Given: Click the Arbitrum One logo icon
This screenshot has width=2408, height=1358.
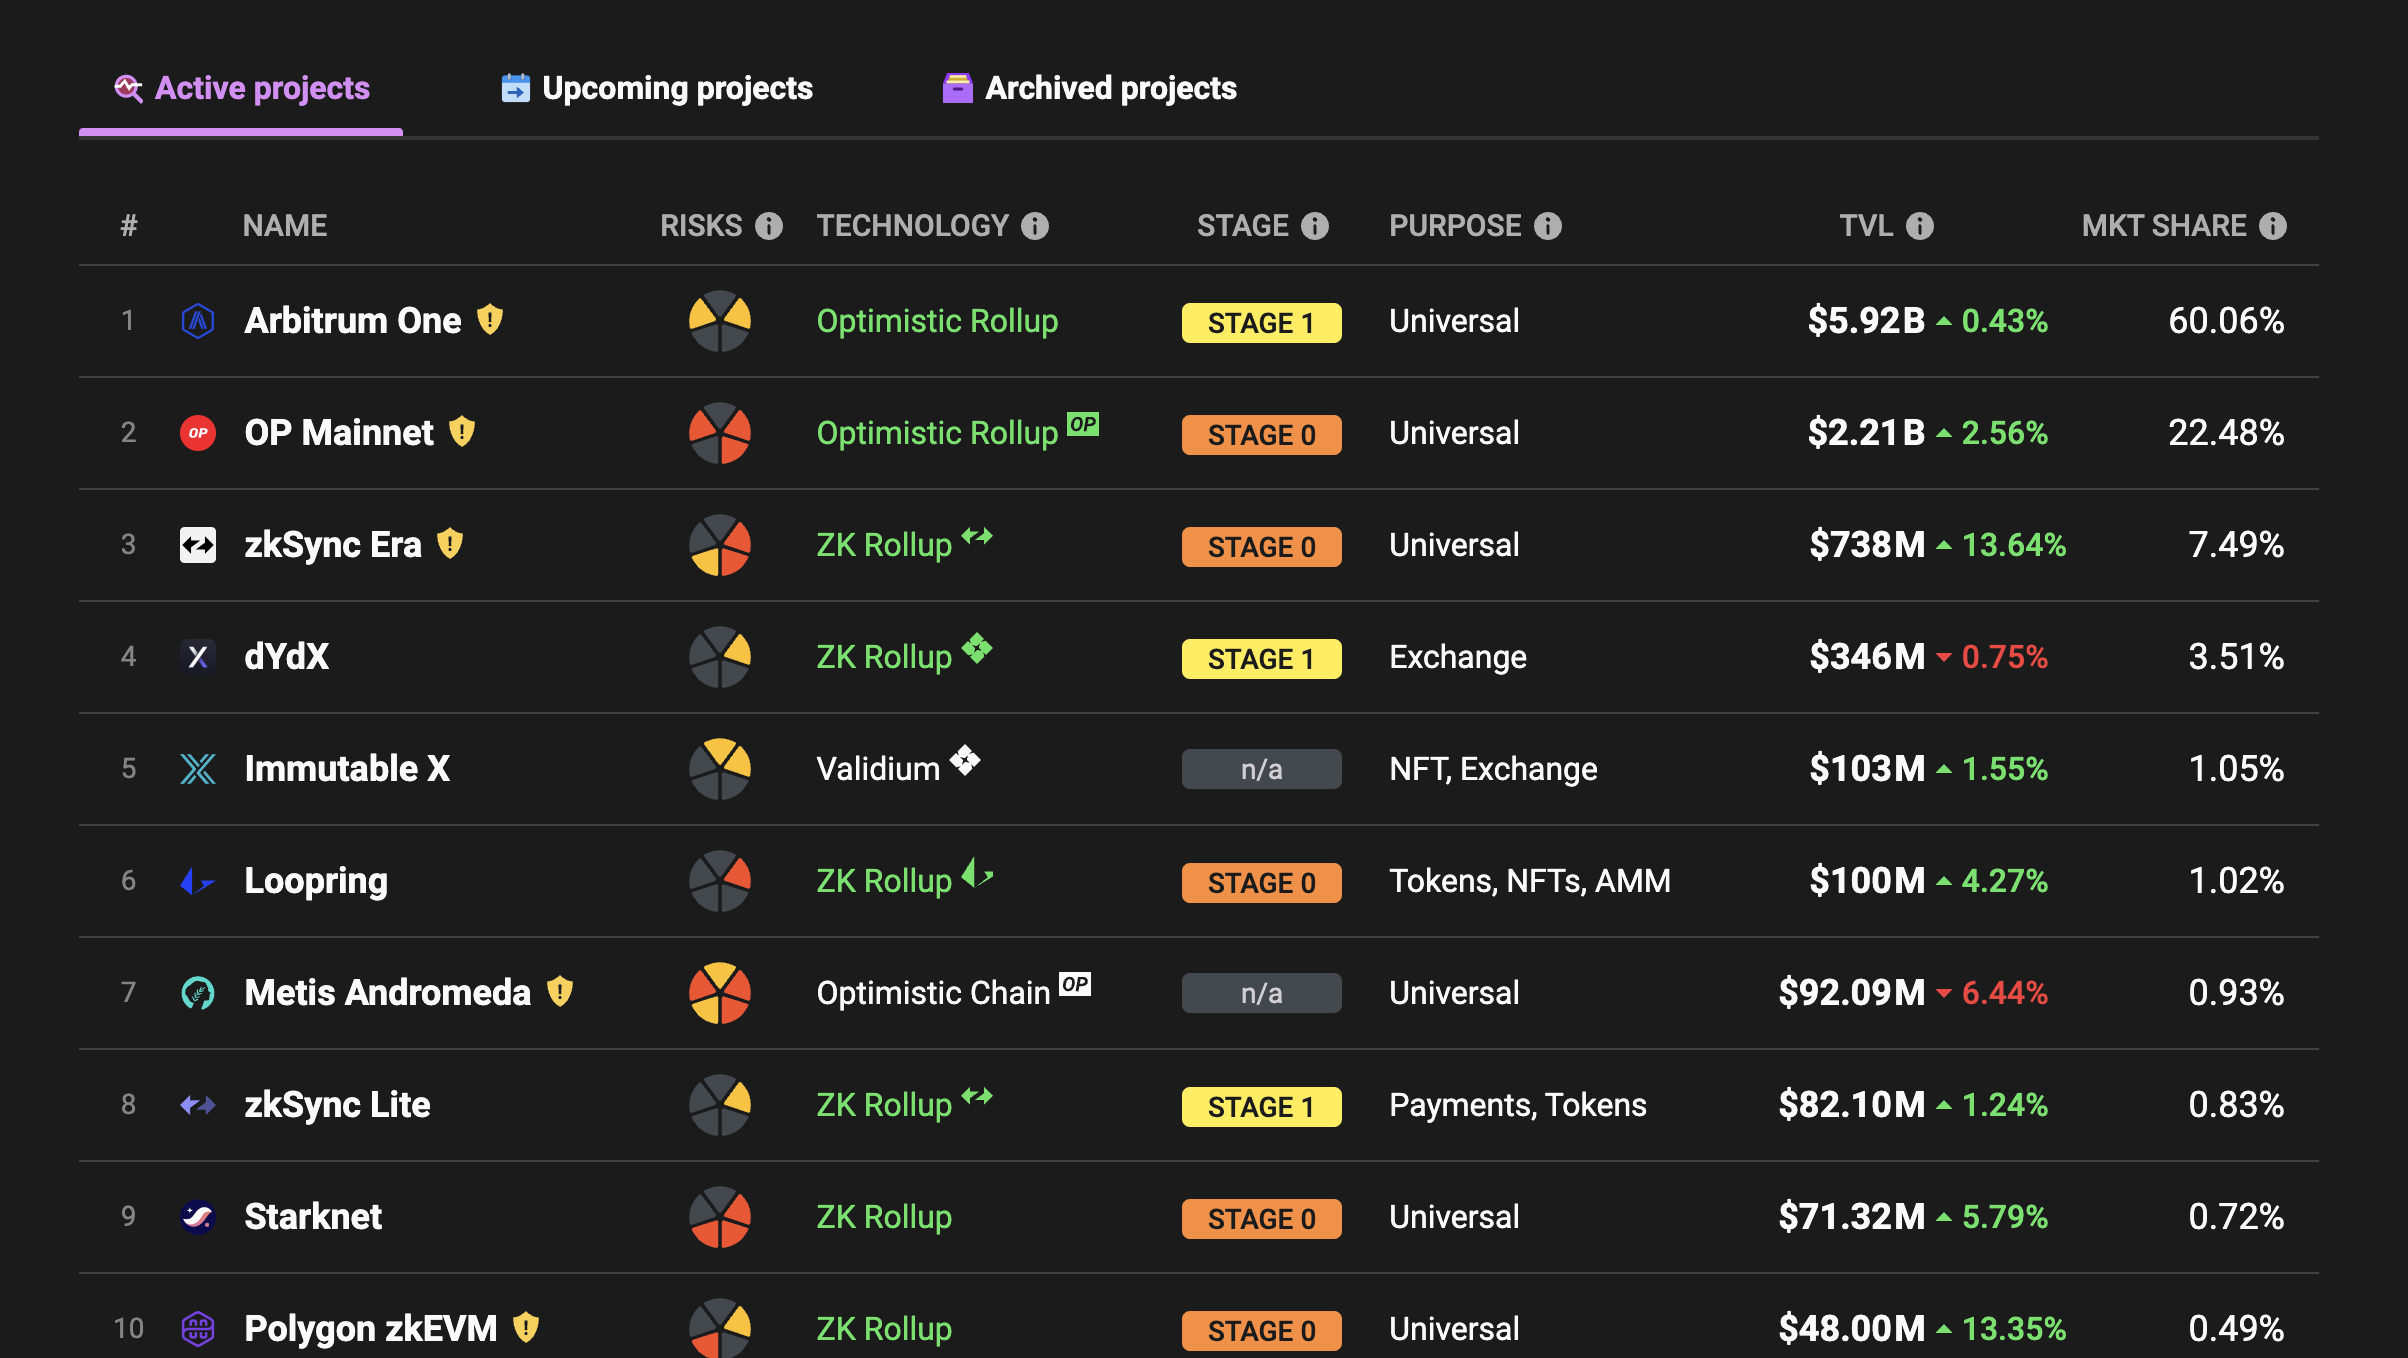Looking at the screenshot, I should (198, 321).
